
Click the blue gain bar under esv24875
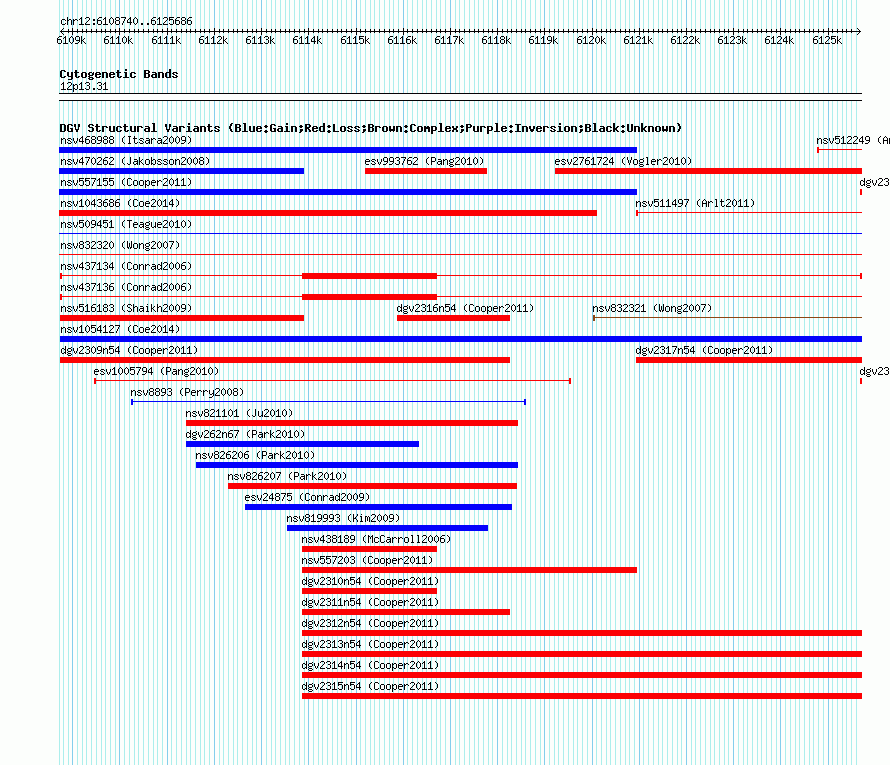[x=378, y=507]
